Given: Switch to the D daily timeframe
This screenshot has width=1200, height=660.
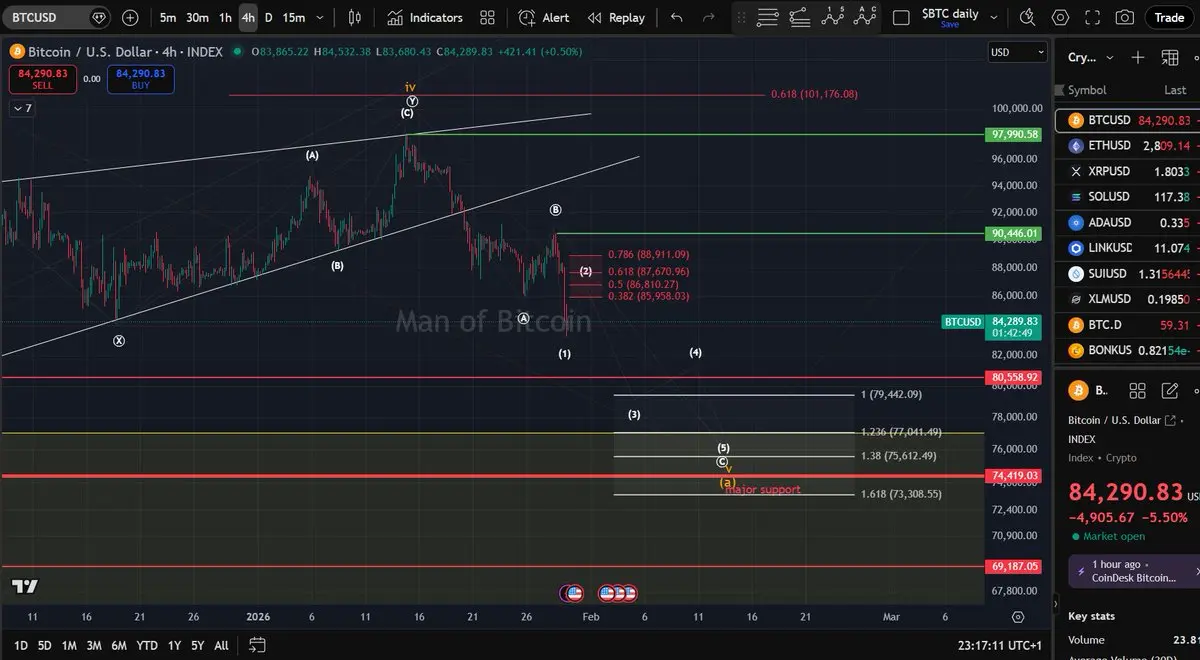Looking at the screenshot, I should [x=268, y=17].
